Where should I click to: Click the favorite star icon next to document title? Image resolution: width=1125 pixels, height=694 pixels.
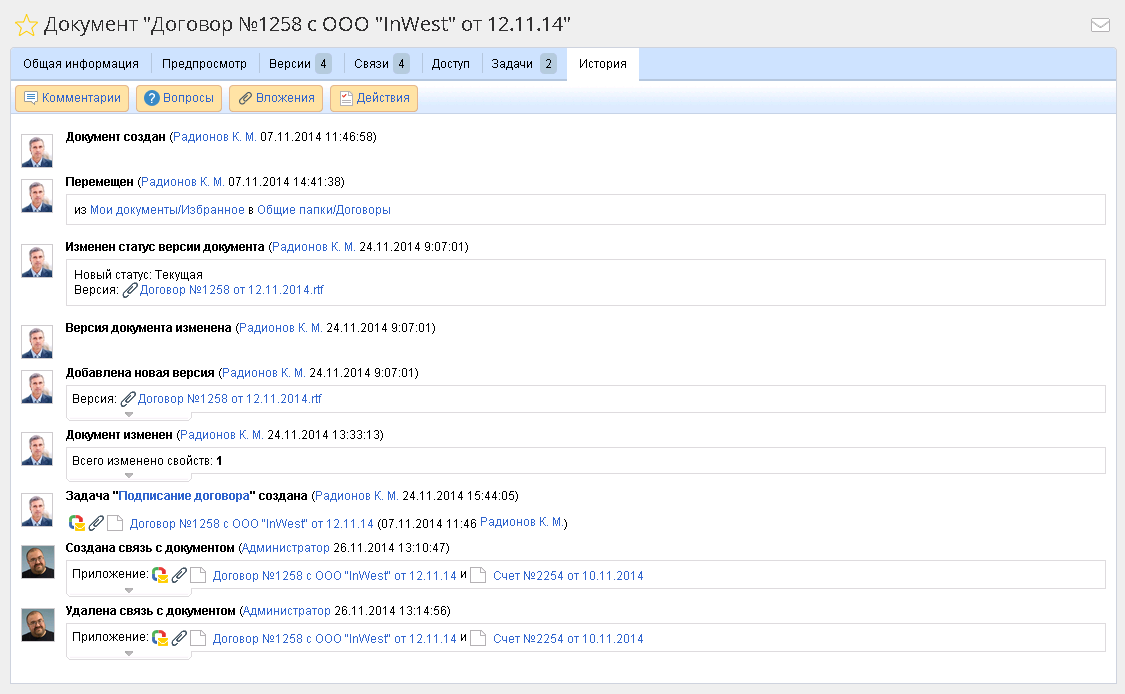26,25
